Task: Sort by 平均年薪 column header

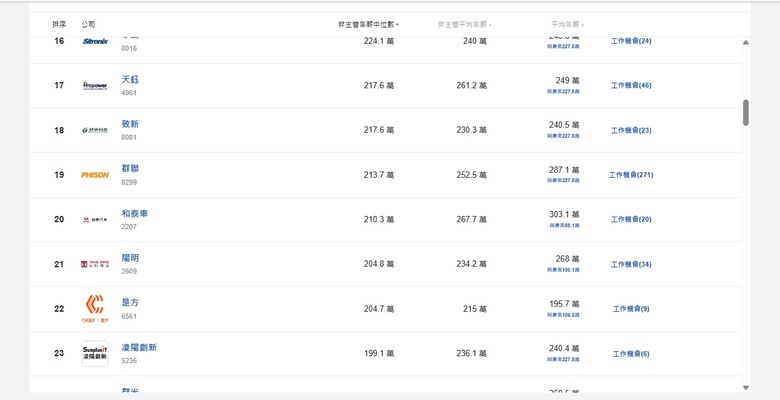Action: pos(567,24)
